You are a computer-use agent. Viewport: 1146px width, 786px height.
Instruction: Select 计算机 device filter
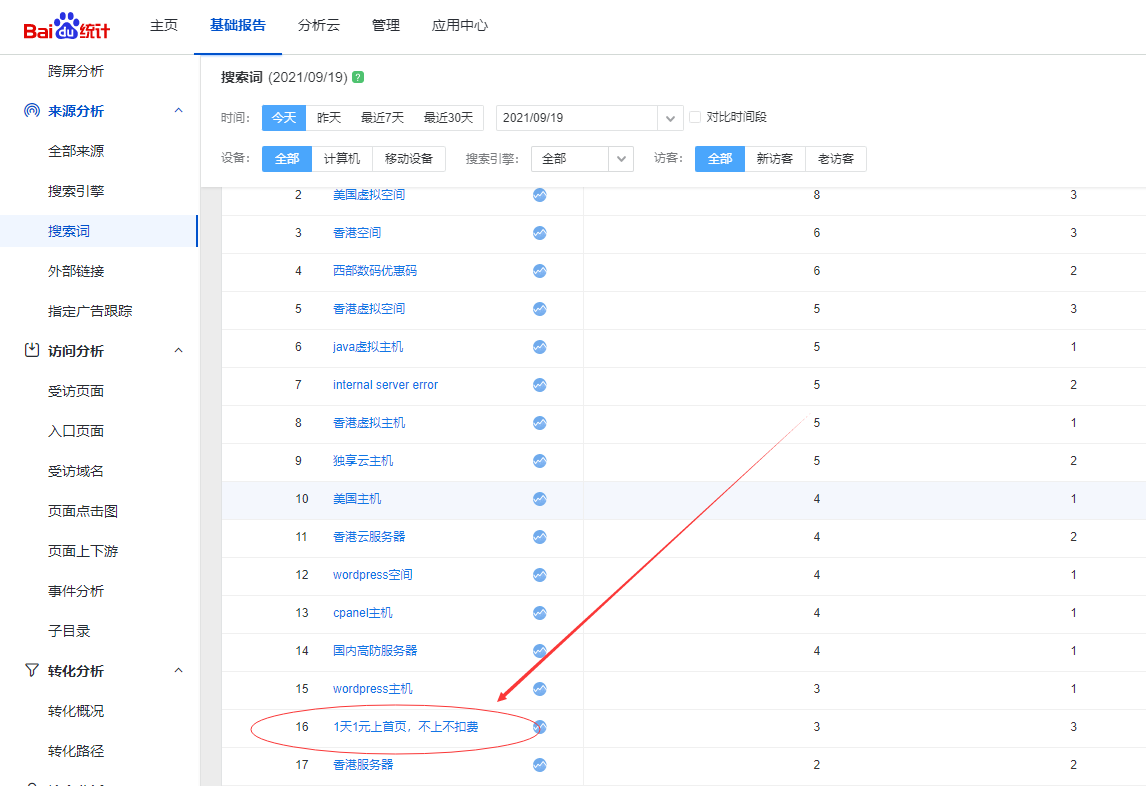(342, 159)
